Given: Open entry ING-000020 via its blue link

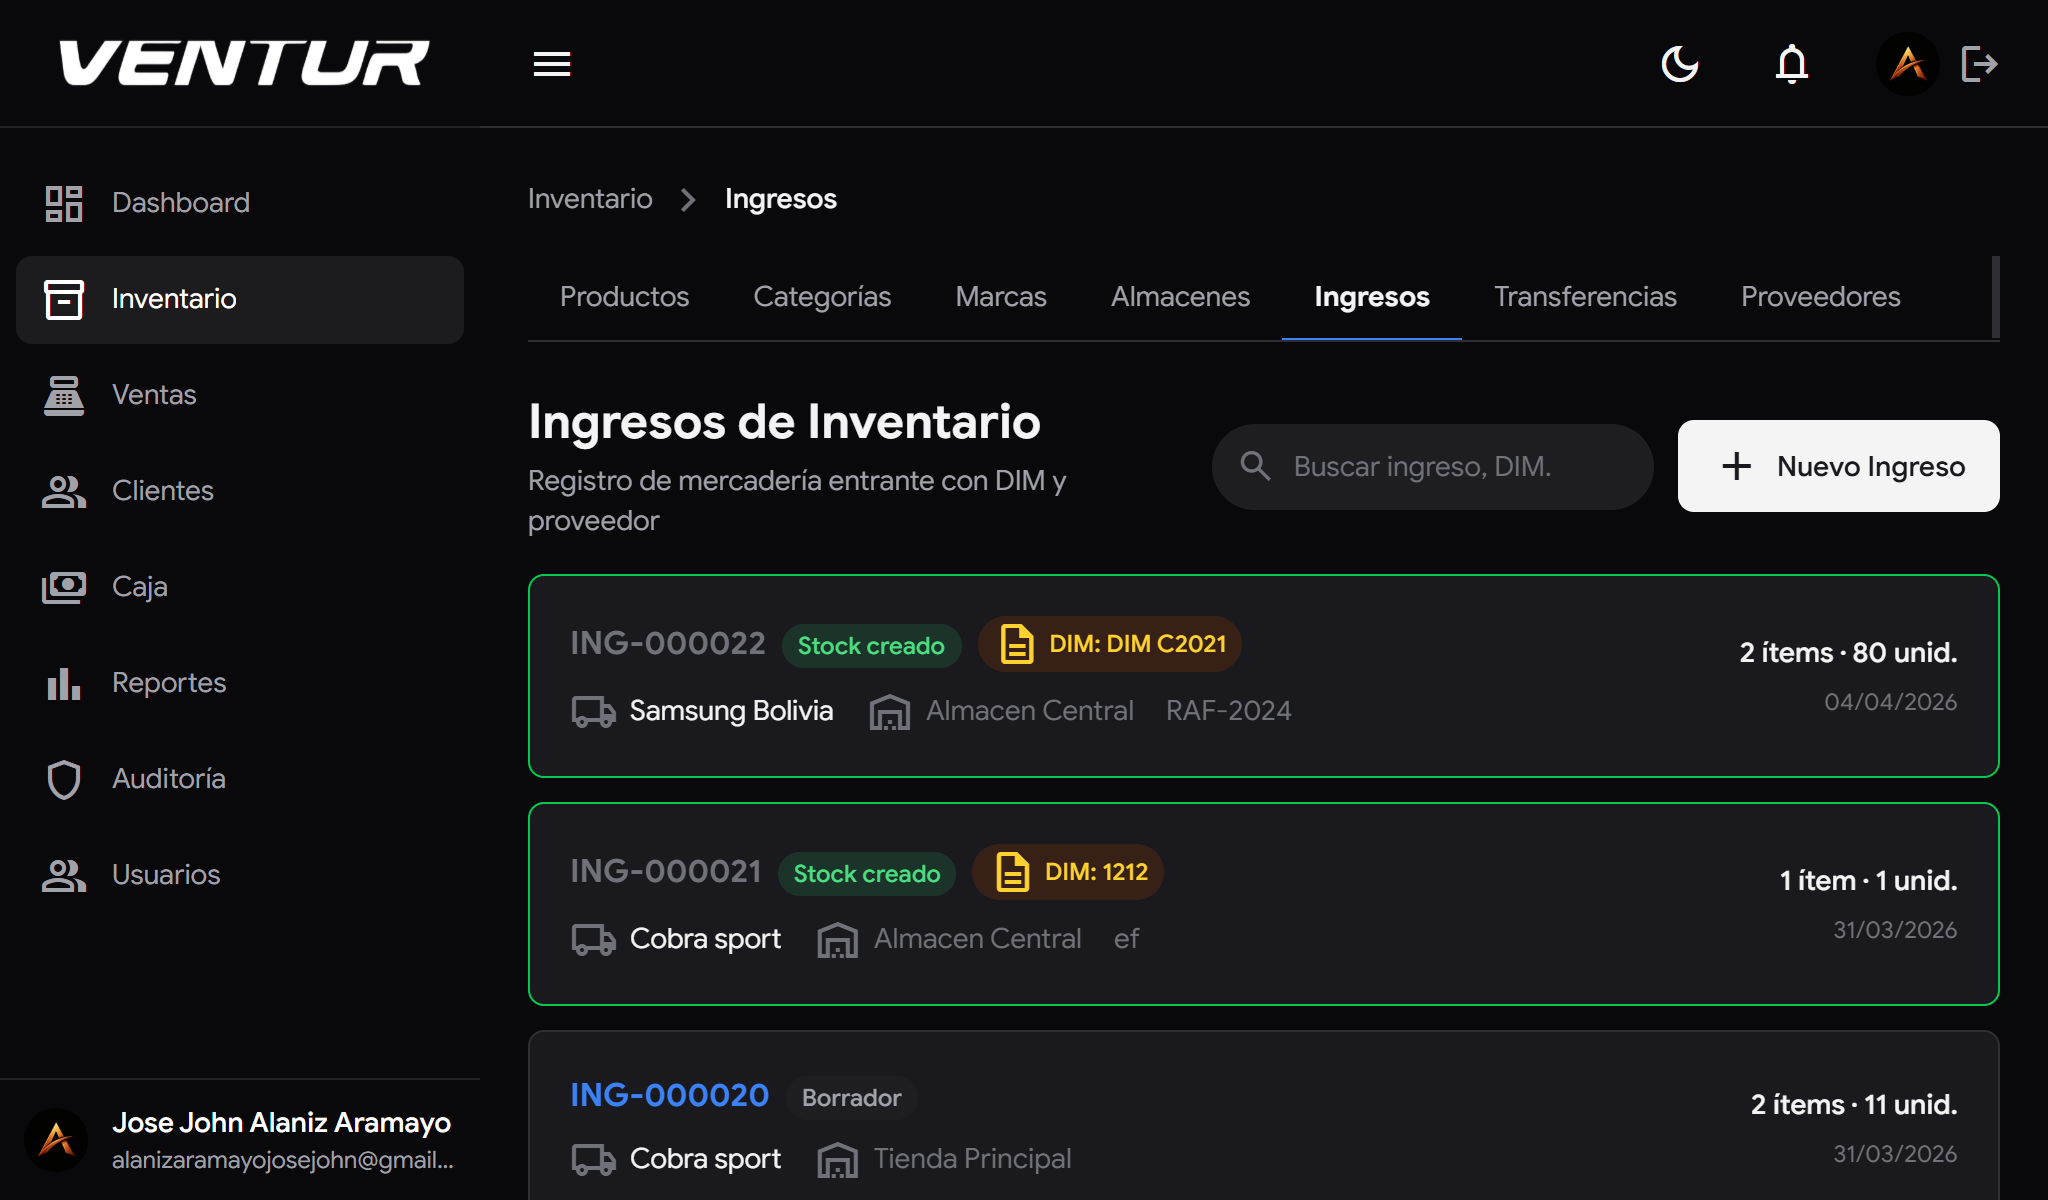Looking at the screenshot, I should [668, 1095].
